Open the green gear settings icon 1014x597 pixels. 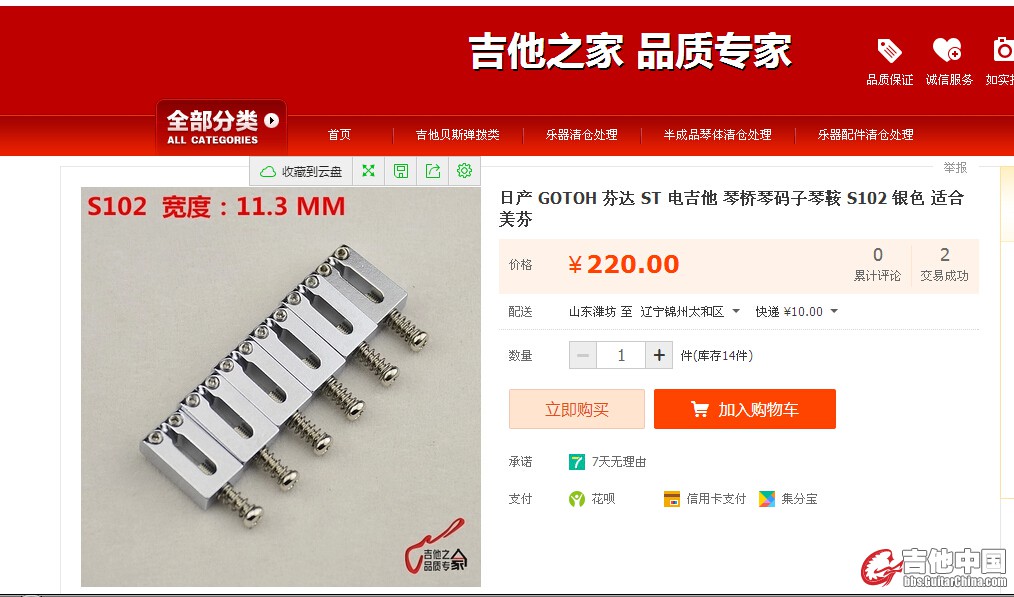click(x=464, y=171)
